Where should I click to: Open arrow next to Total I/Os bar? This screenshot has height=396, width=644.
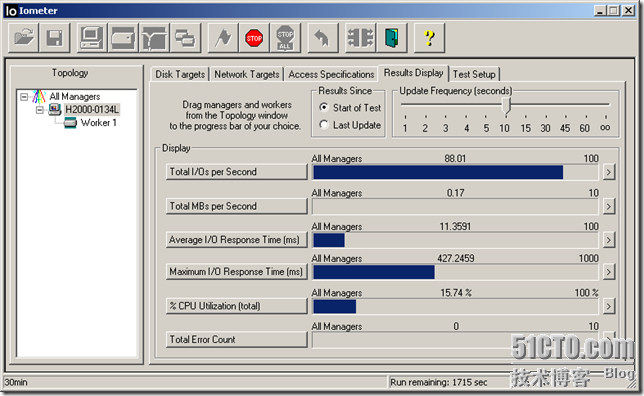click(x=609, y=172)
